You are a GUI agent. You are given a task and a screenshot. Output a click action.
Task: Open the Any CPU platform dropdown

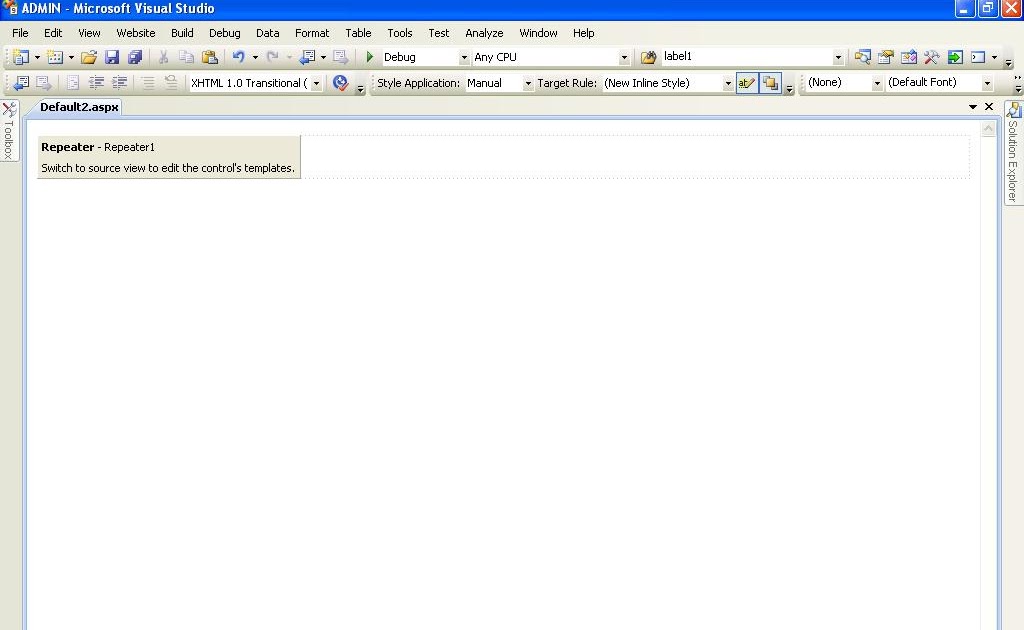click(623, 56)
